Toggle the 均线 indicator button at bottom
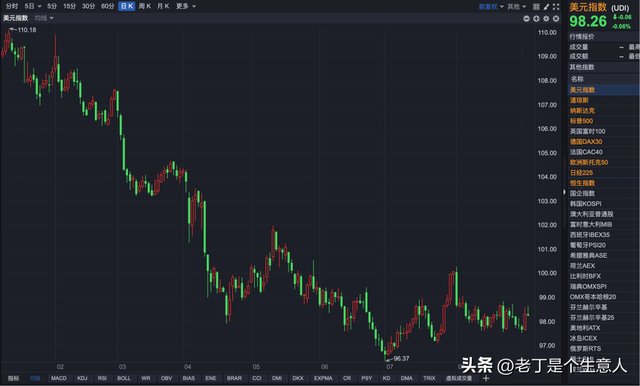The image size is (640, 386). 35,378
